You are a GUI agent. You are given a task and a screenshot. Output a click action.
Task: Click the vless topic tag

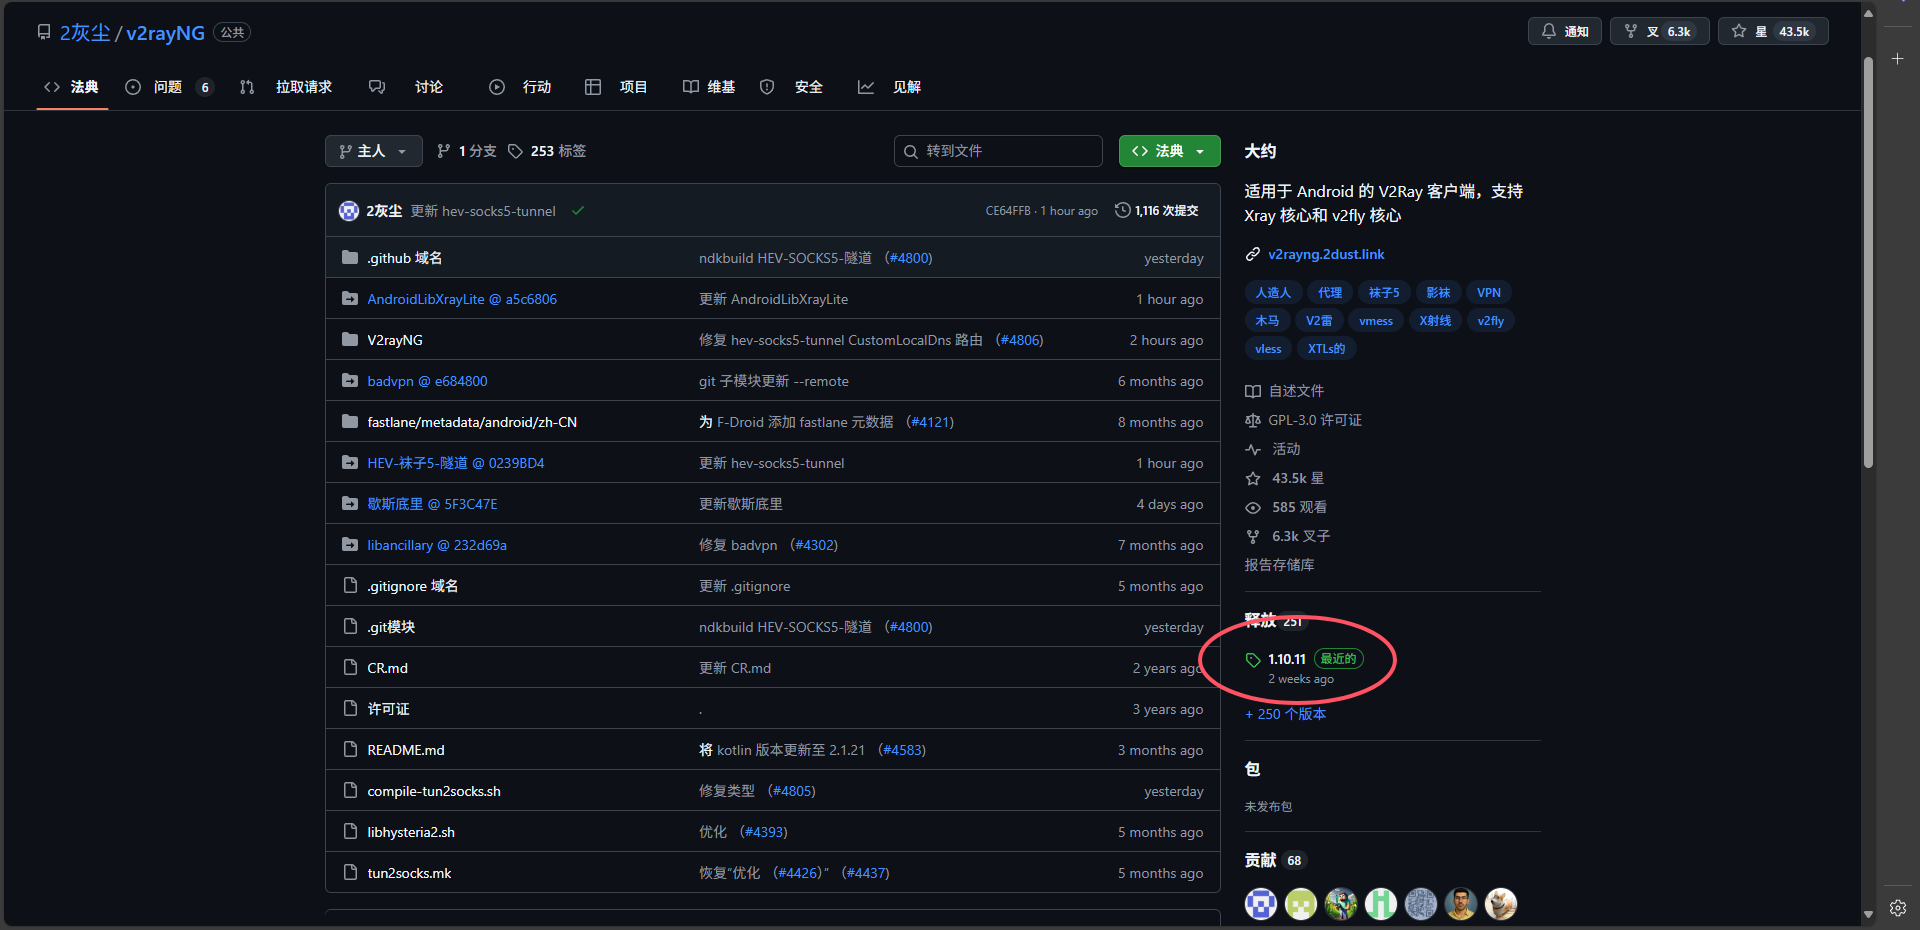(x=1268, y=348)
